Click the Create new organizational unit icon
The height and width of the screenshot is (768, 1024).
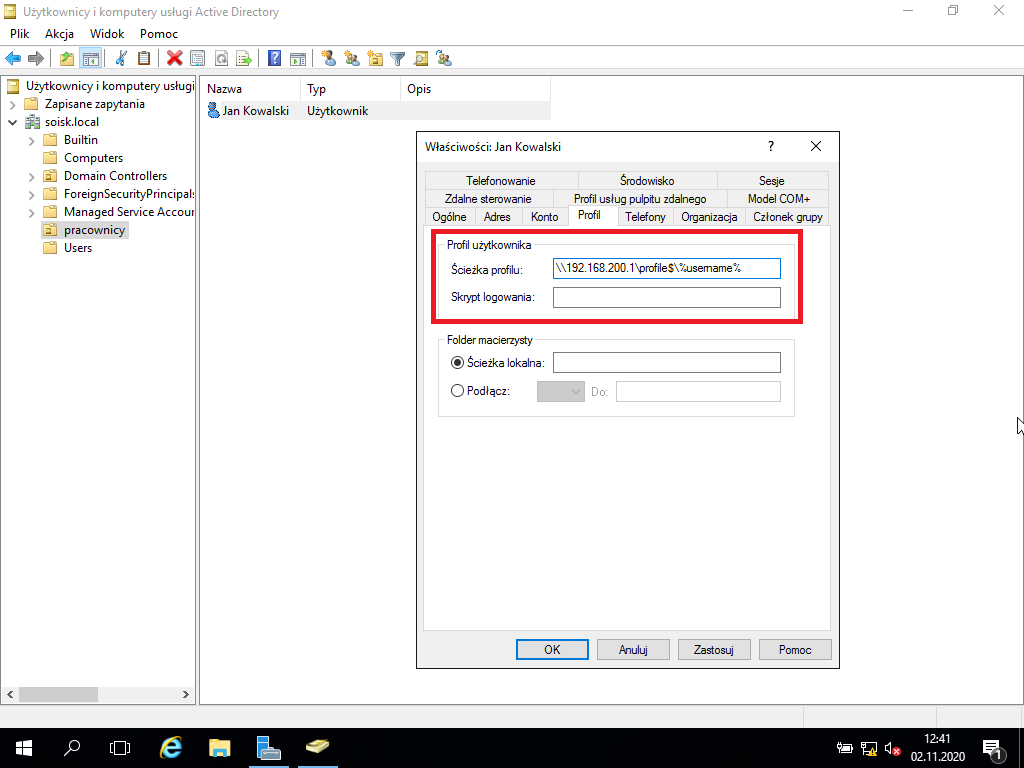click(x=375, y=59)
